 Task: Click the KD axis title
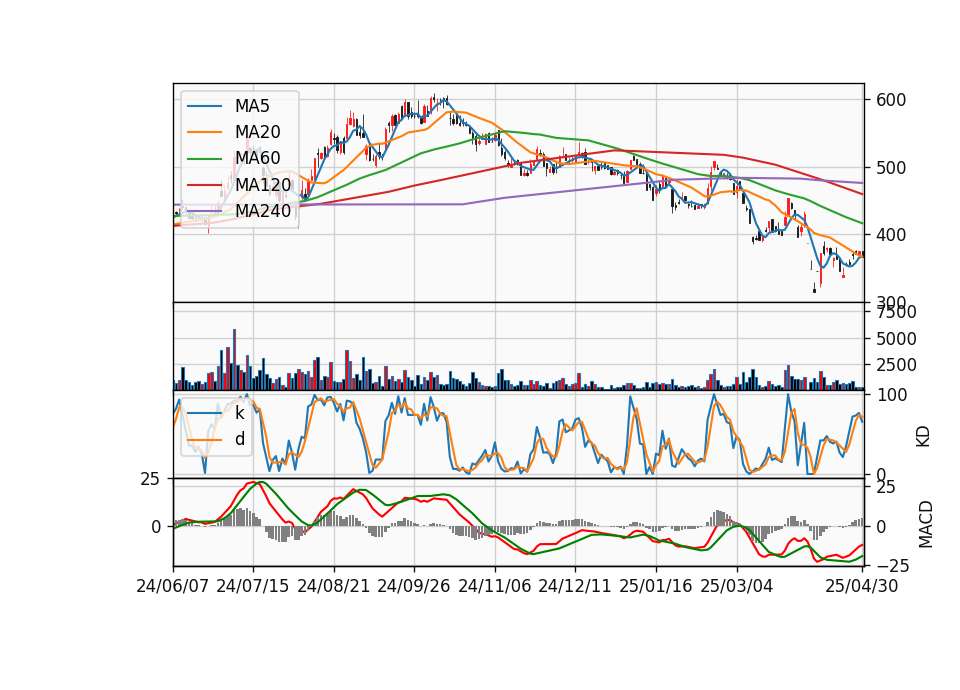923,436
